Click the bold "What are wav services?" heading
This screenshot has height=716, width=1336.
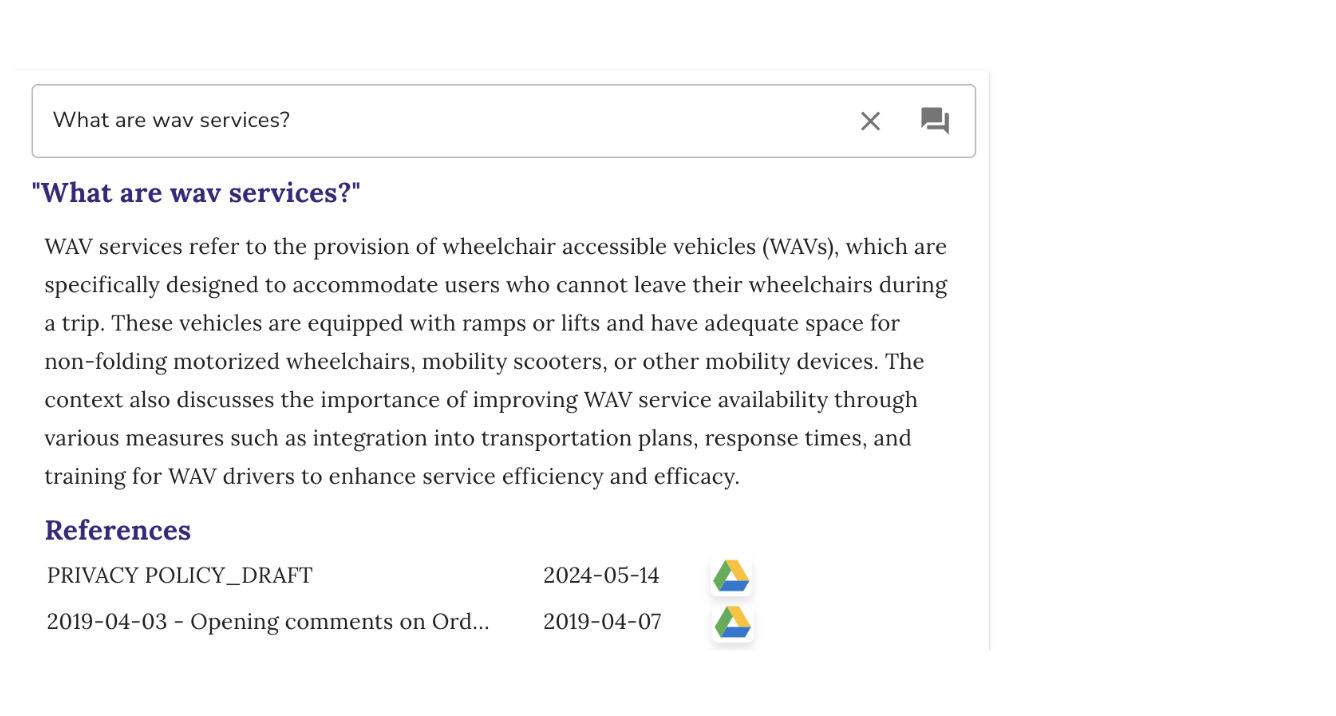click(x=196, y=192)
